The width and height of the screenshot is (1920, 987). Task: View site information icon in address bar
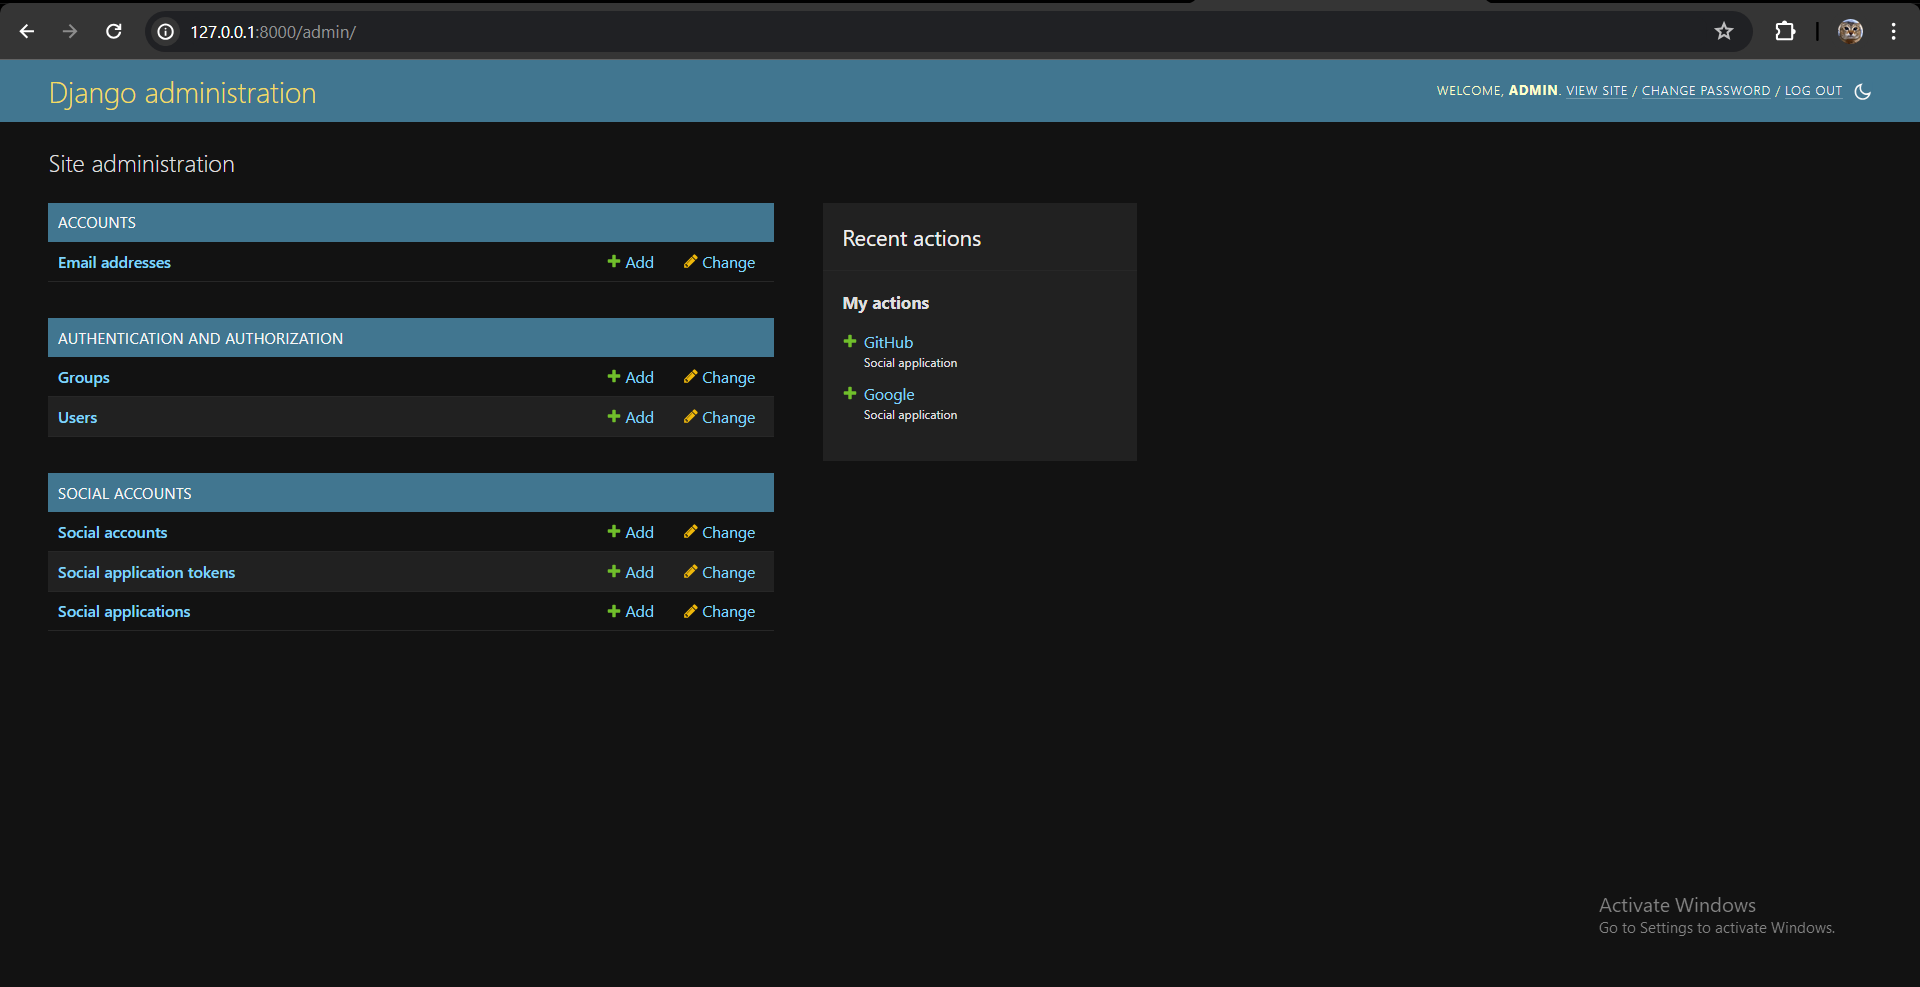point(166,32)
